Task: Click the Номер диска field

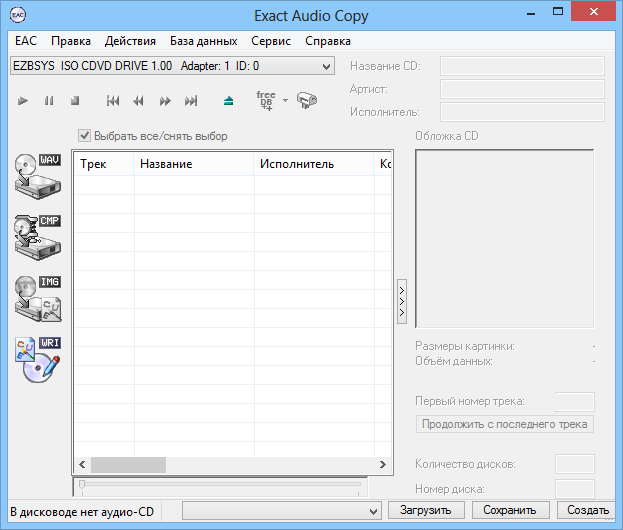Action: point(575,489)
